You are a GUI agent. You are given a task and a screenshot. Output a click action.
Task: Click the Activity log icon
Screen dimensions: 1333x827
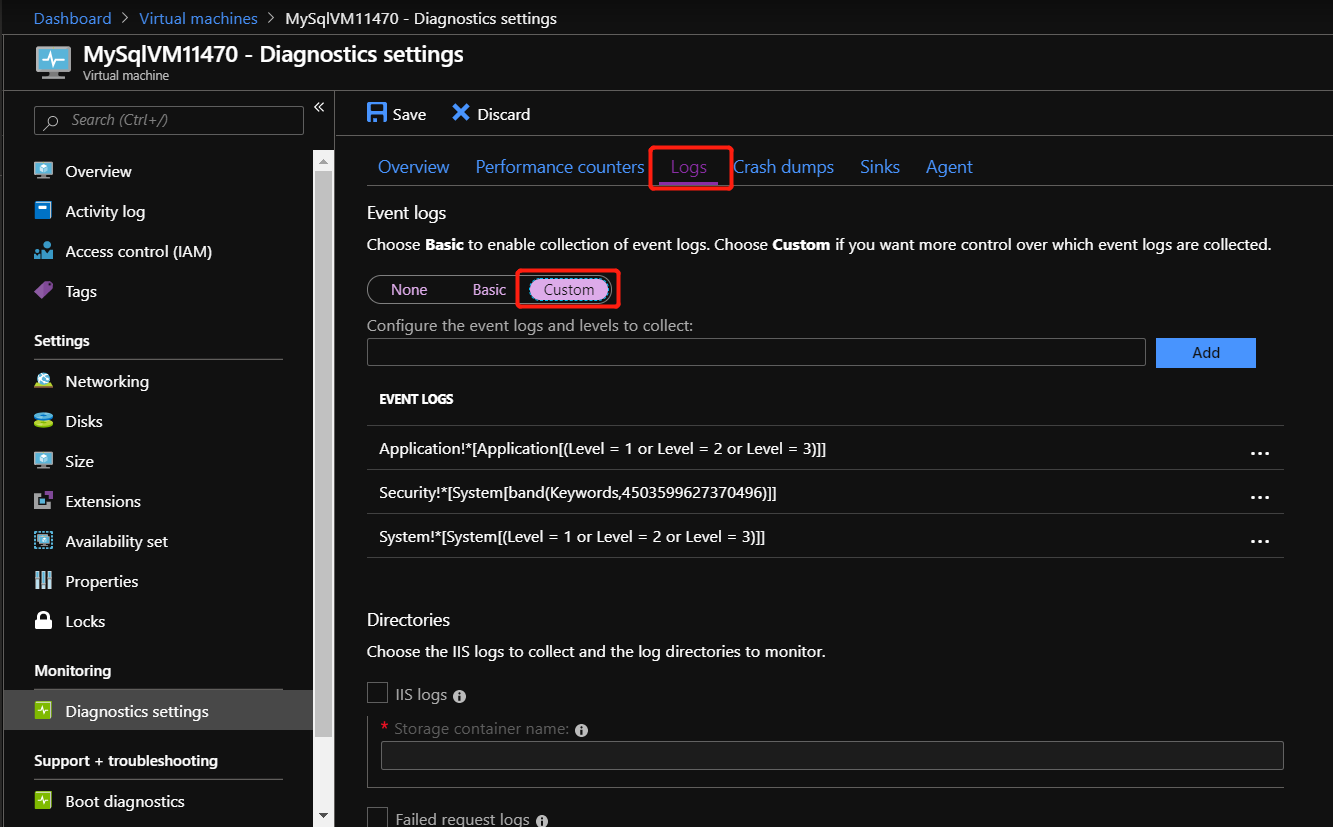(42, 211)
